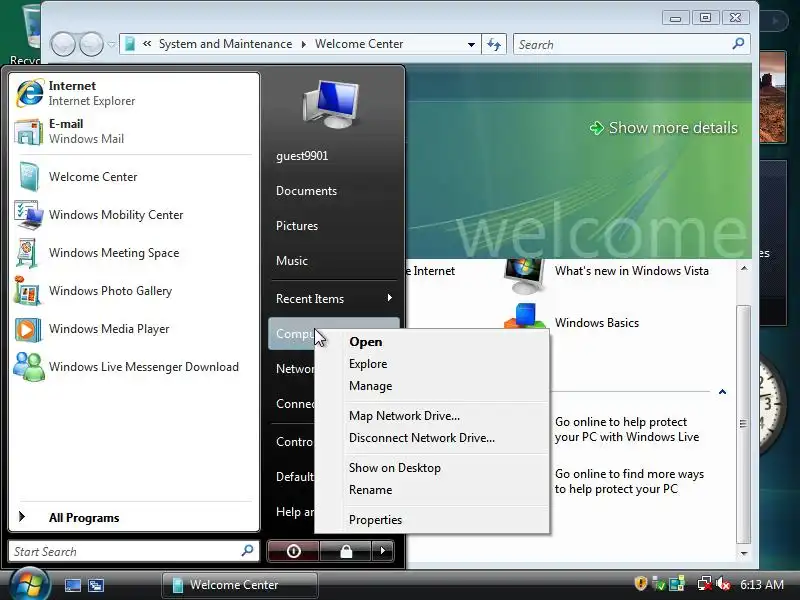Click the Start orb button
Image resolution: width=800 pixels, height=600 pixels.
[x=29, y=585]
